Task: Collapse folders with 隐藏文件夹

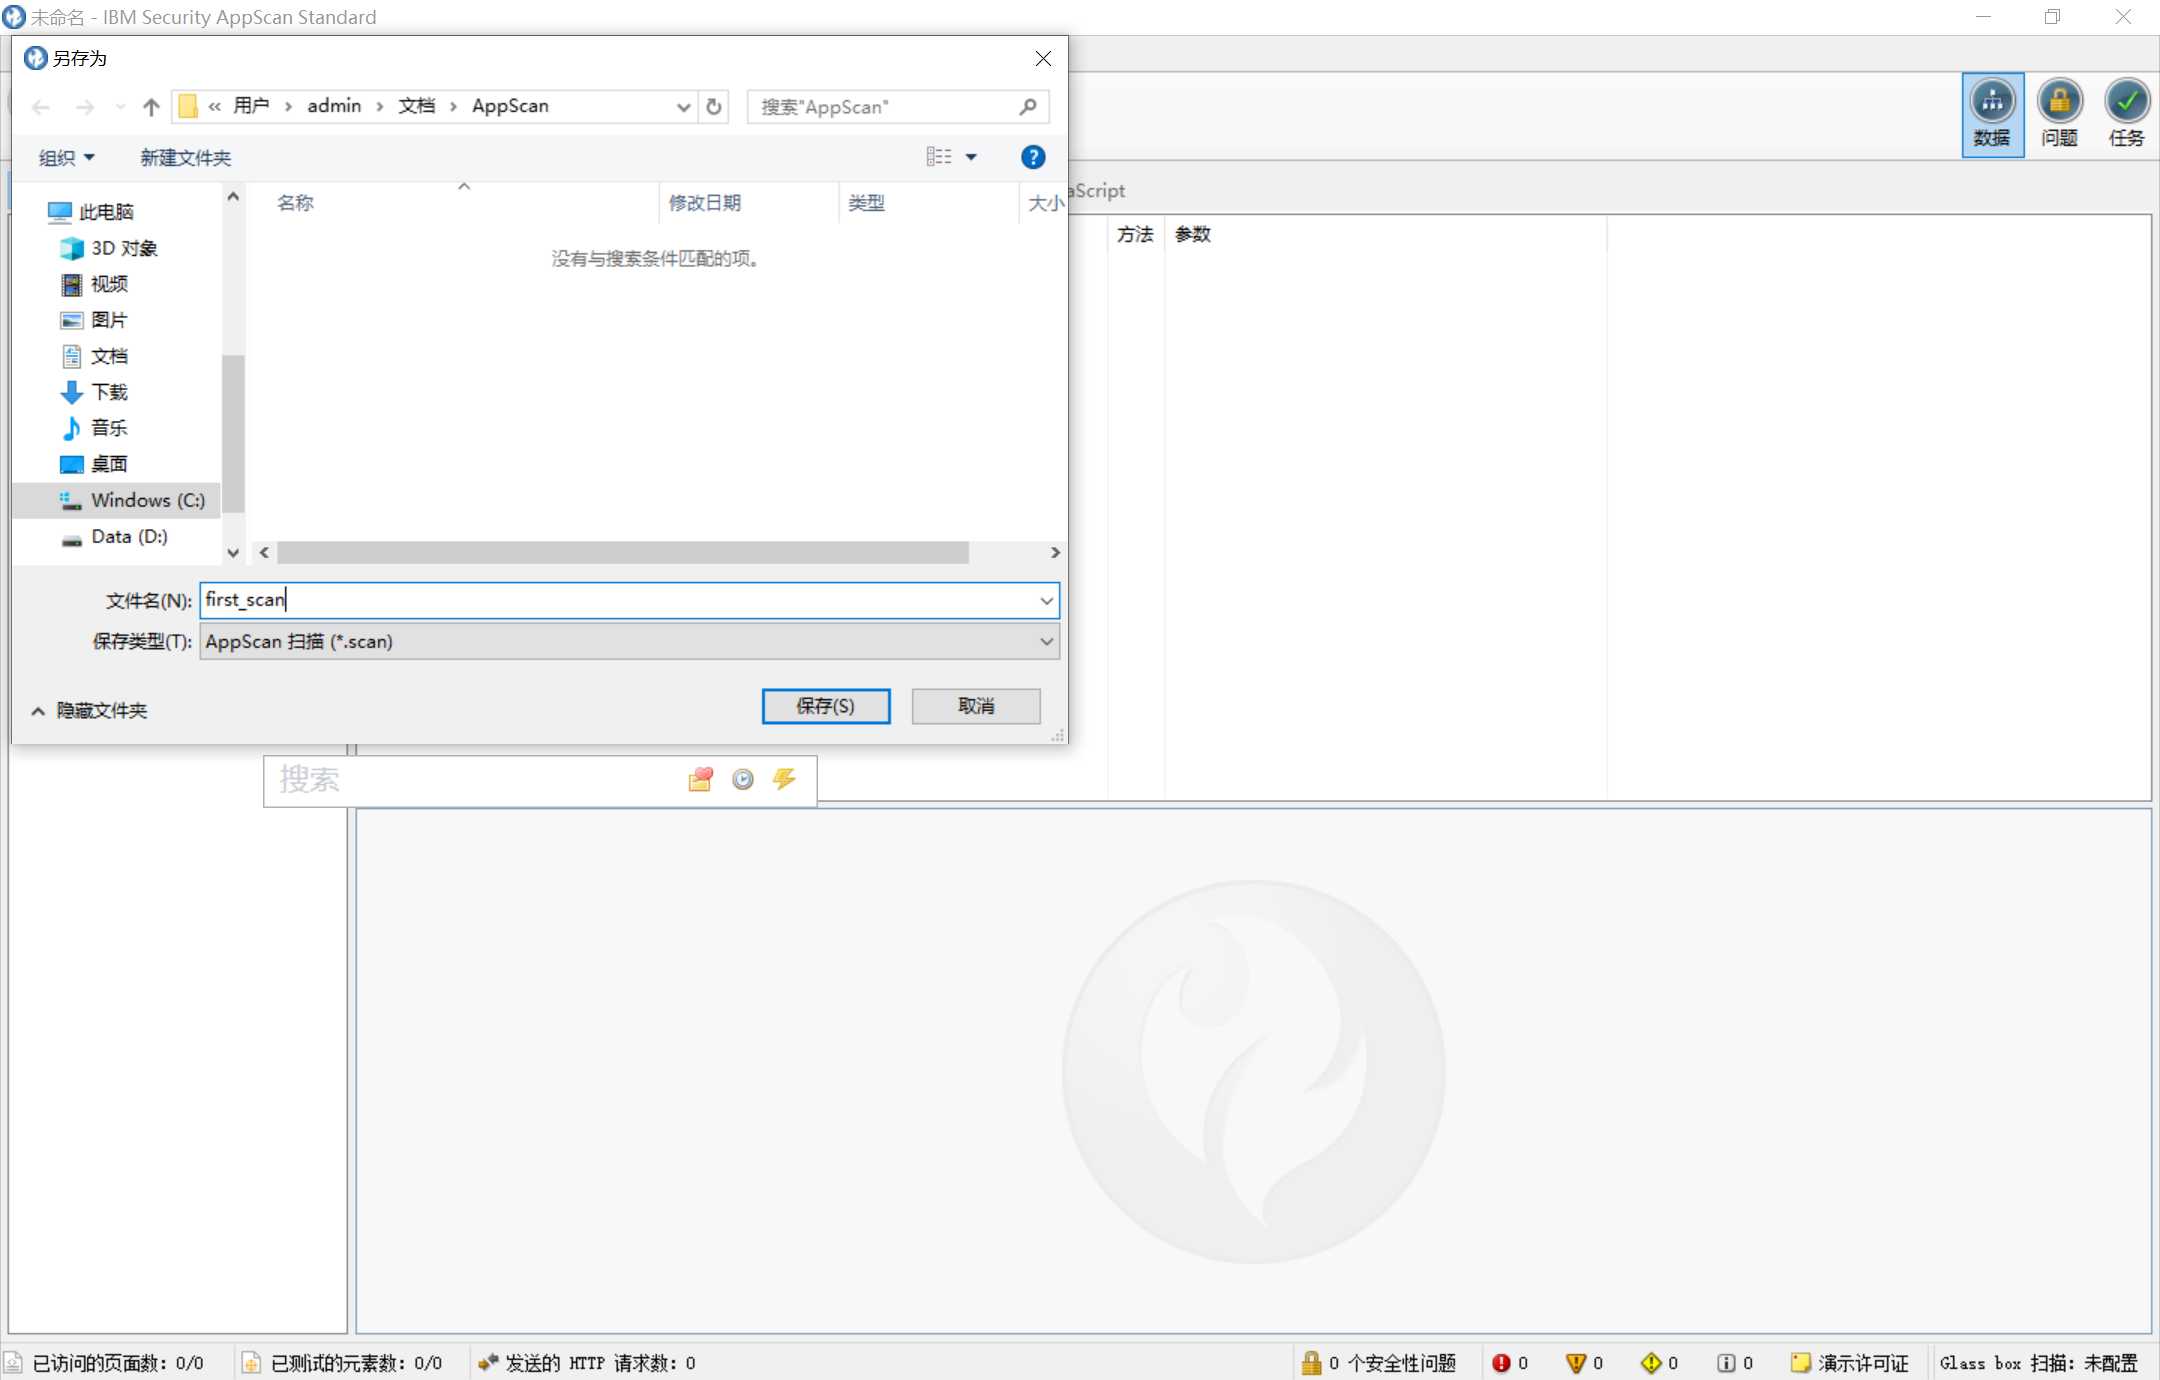Action: click(90, 710)
